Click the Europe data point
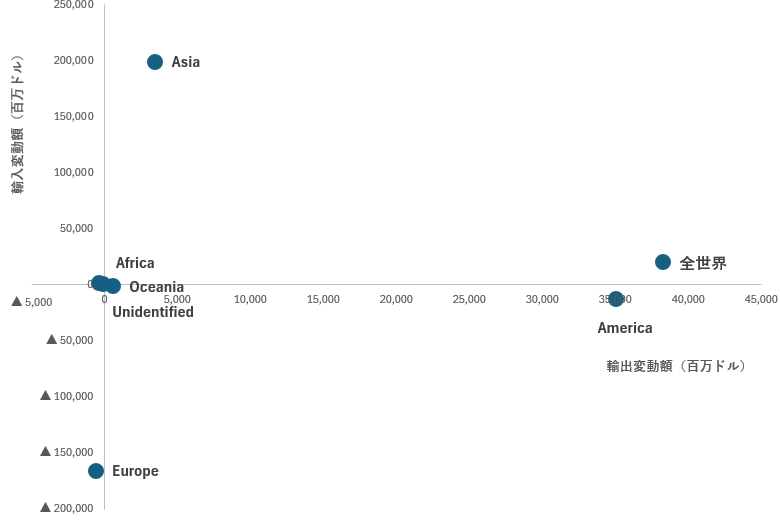This screenshot has width=780, height=525. (x=96, y=471)
